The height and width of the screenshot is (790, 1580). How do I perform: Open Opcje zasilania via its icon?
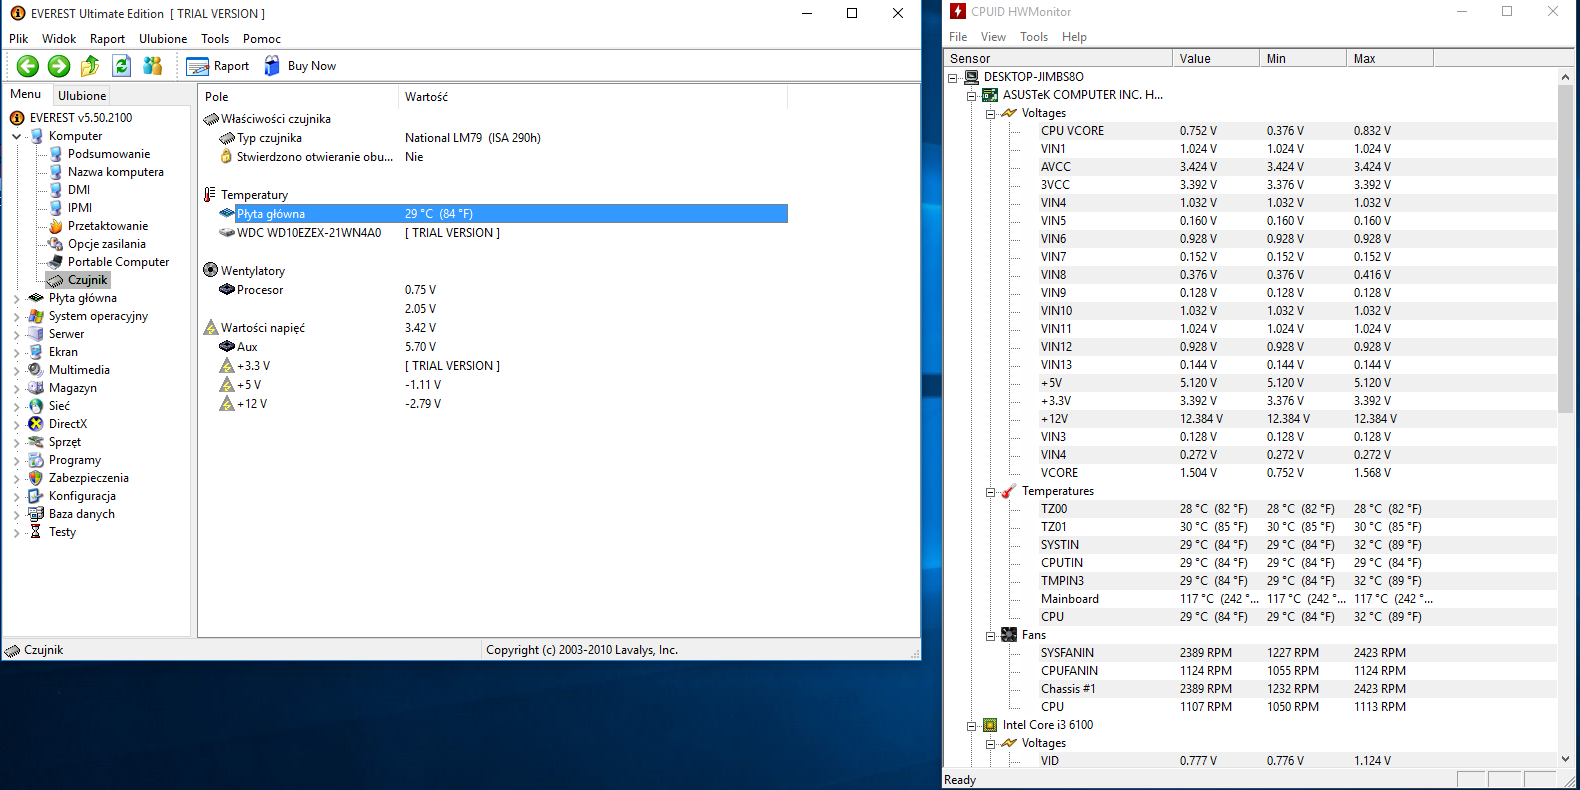56,244
